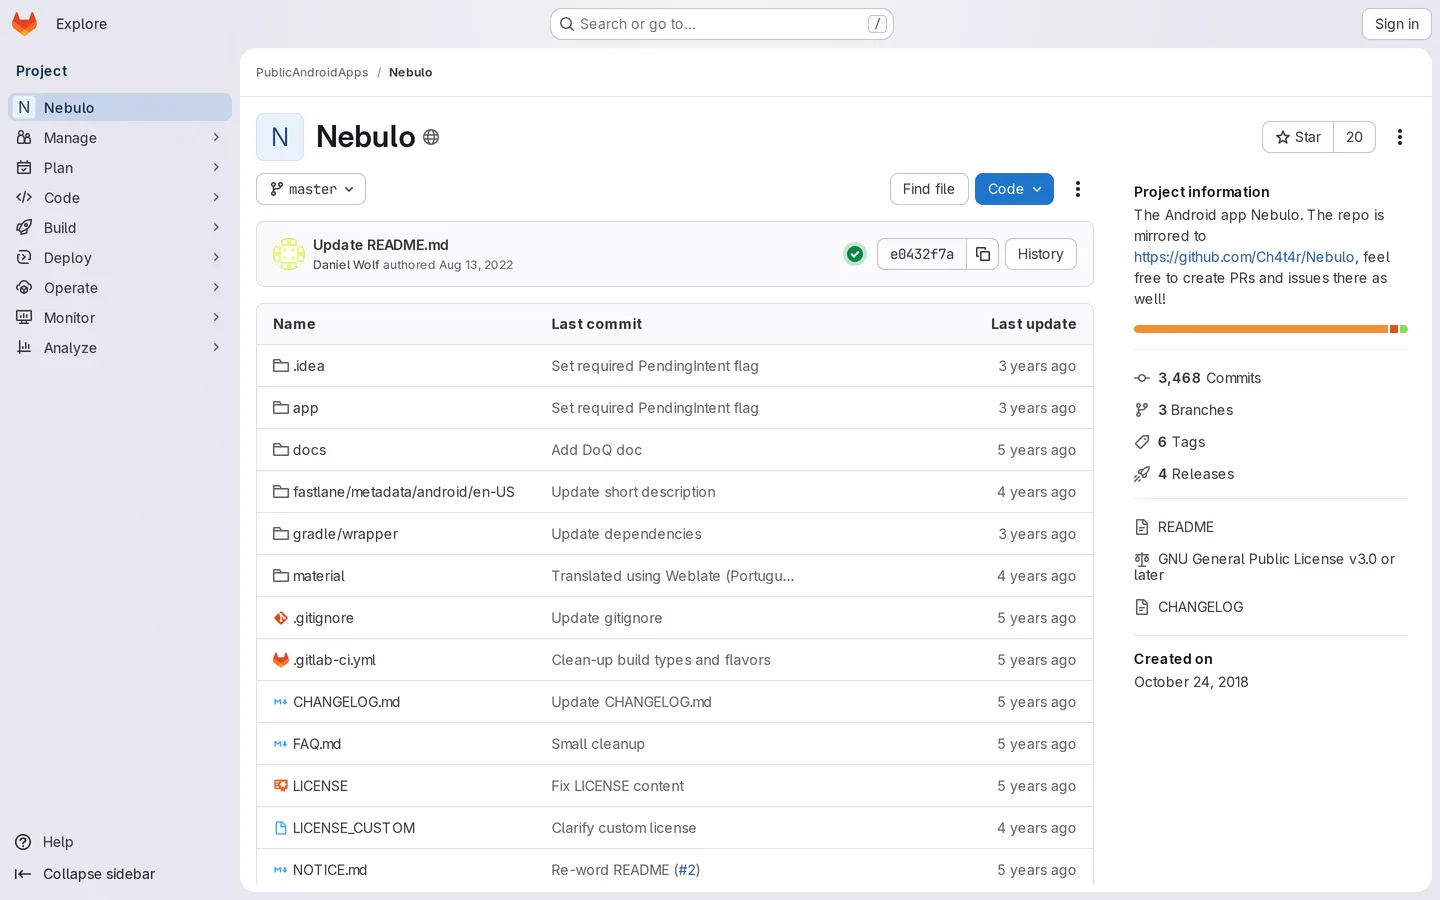Click the README document icon

1142,527
